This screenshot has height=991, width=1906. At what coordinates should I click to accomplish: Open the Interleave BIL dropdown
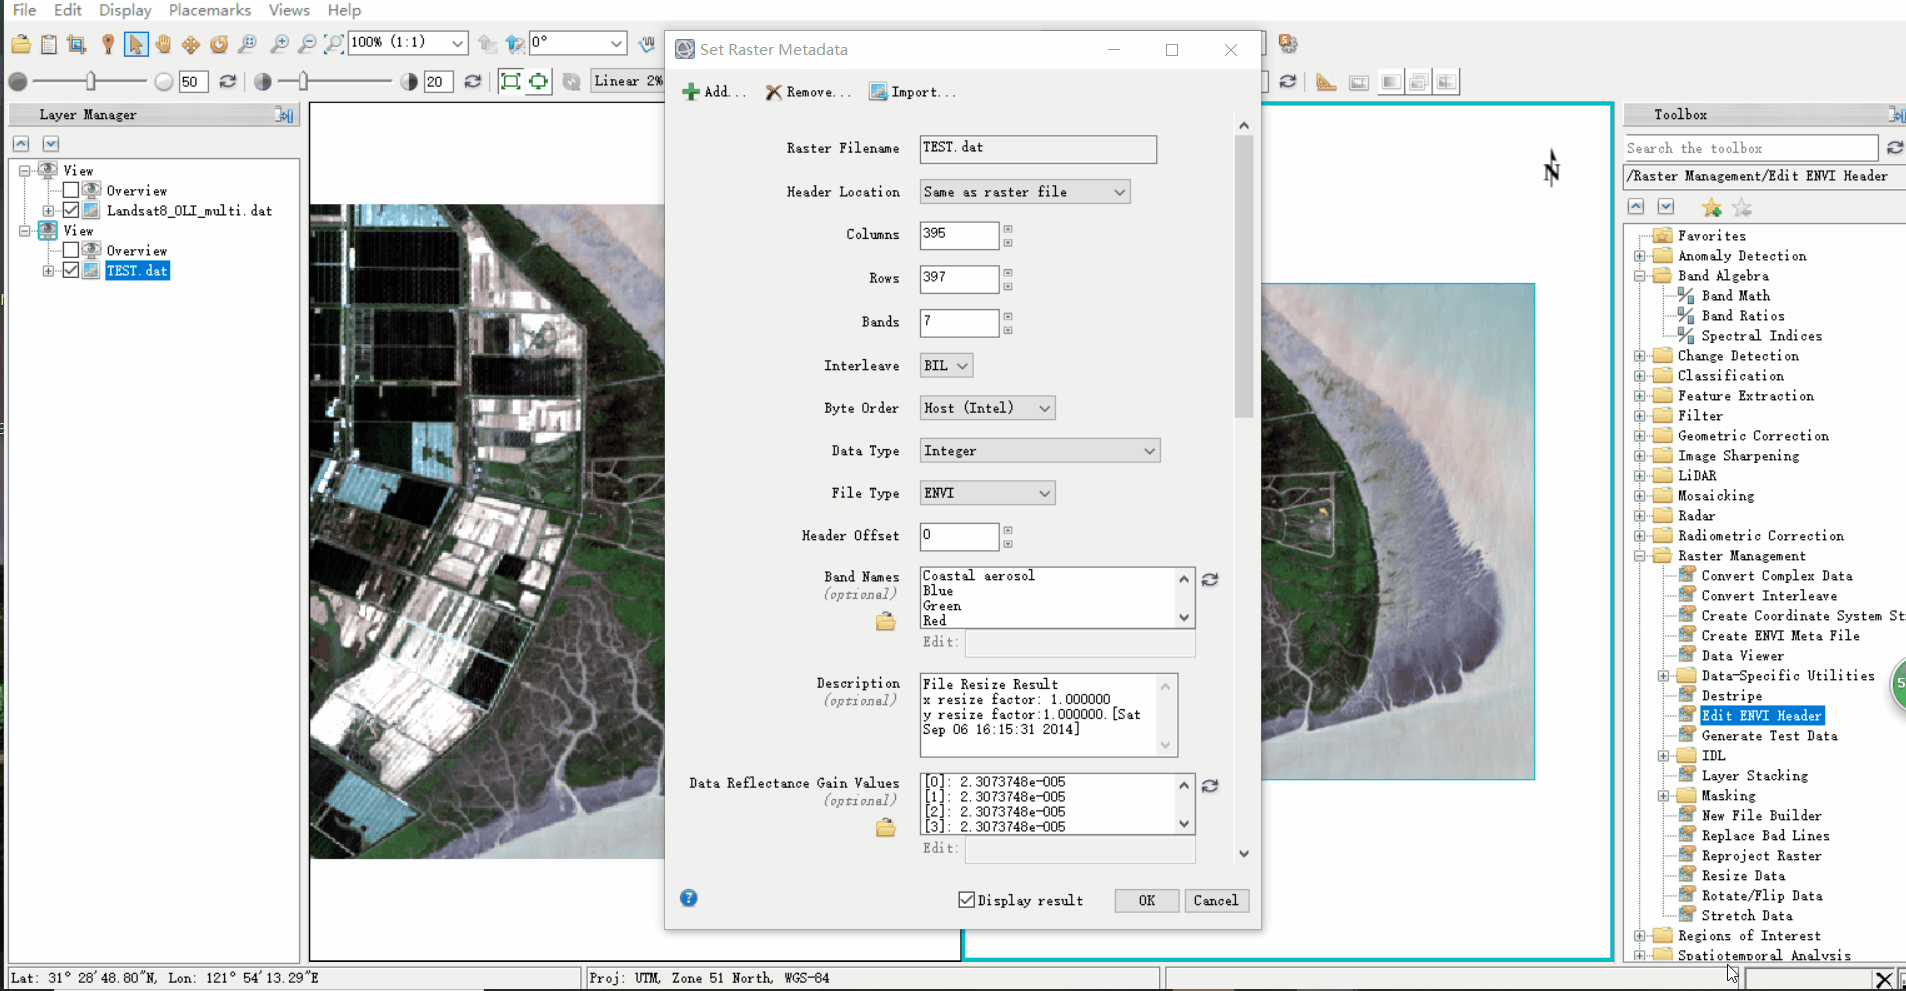[946, 366]
